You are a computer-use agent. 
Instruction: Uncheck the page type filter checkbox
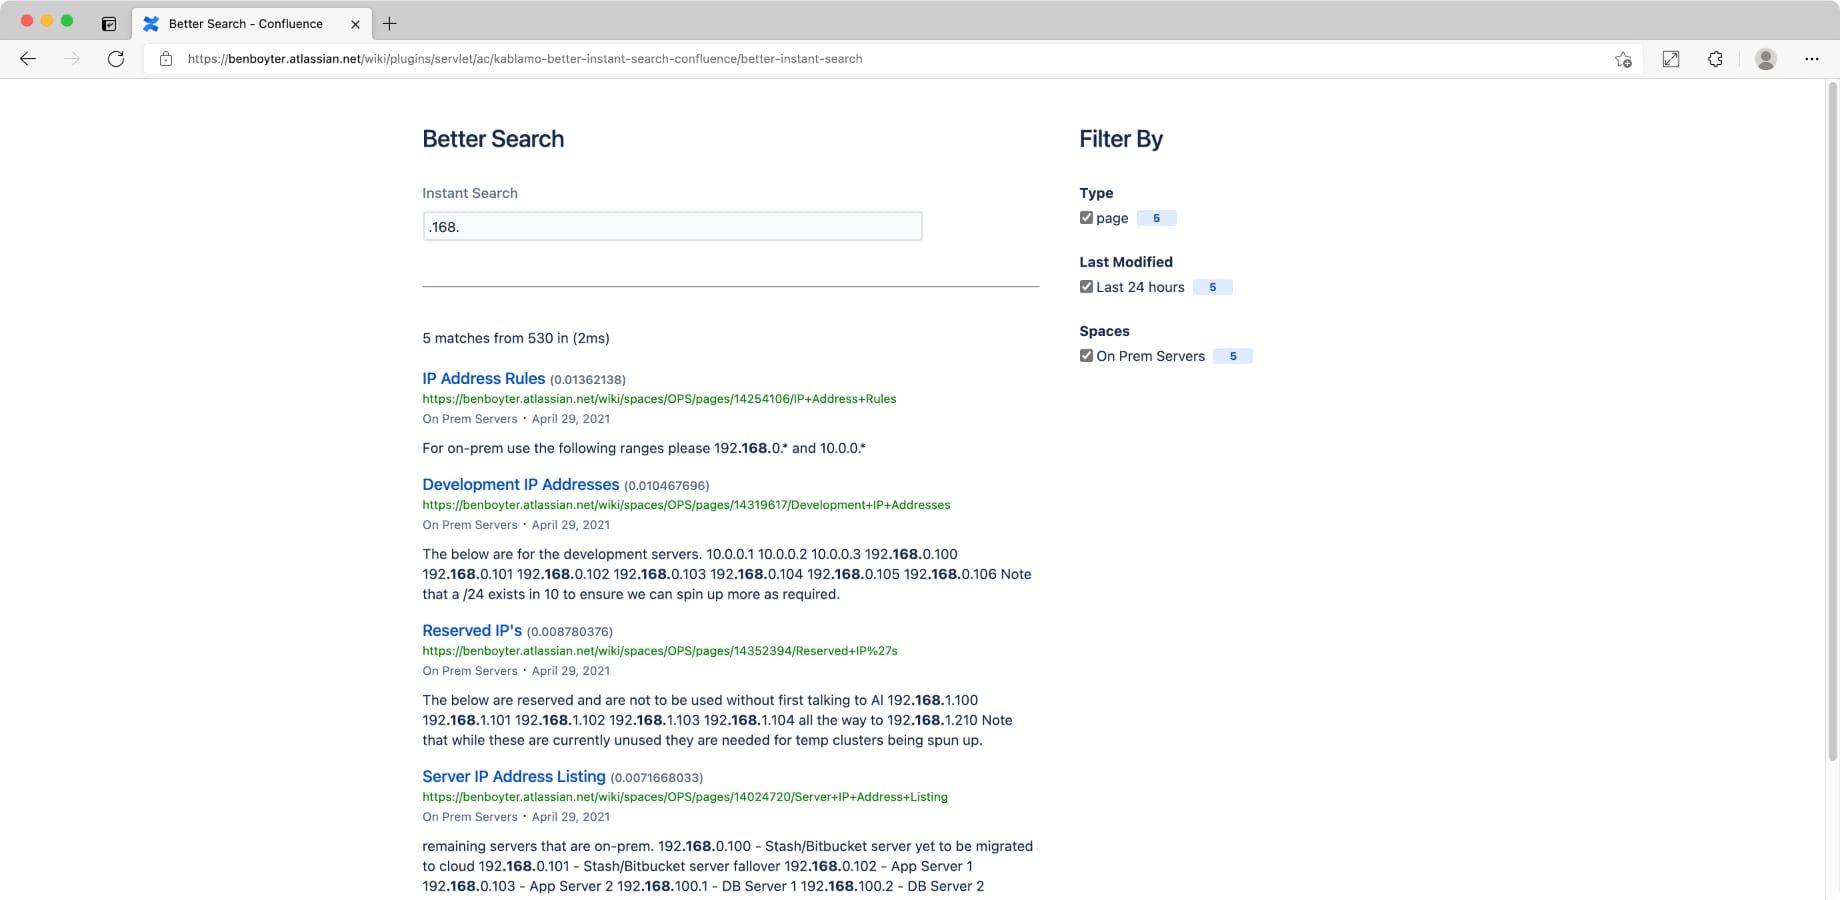[1086, 218]
